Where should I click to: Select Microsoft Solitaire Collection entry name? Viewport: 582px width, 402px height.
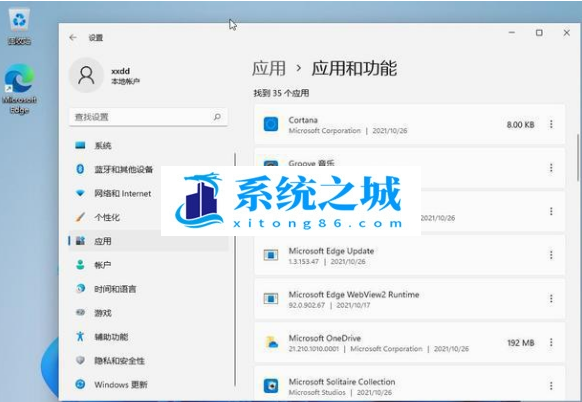[342, 382]
